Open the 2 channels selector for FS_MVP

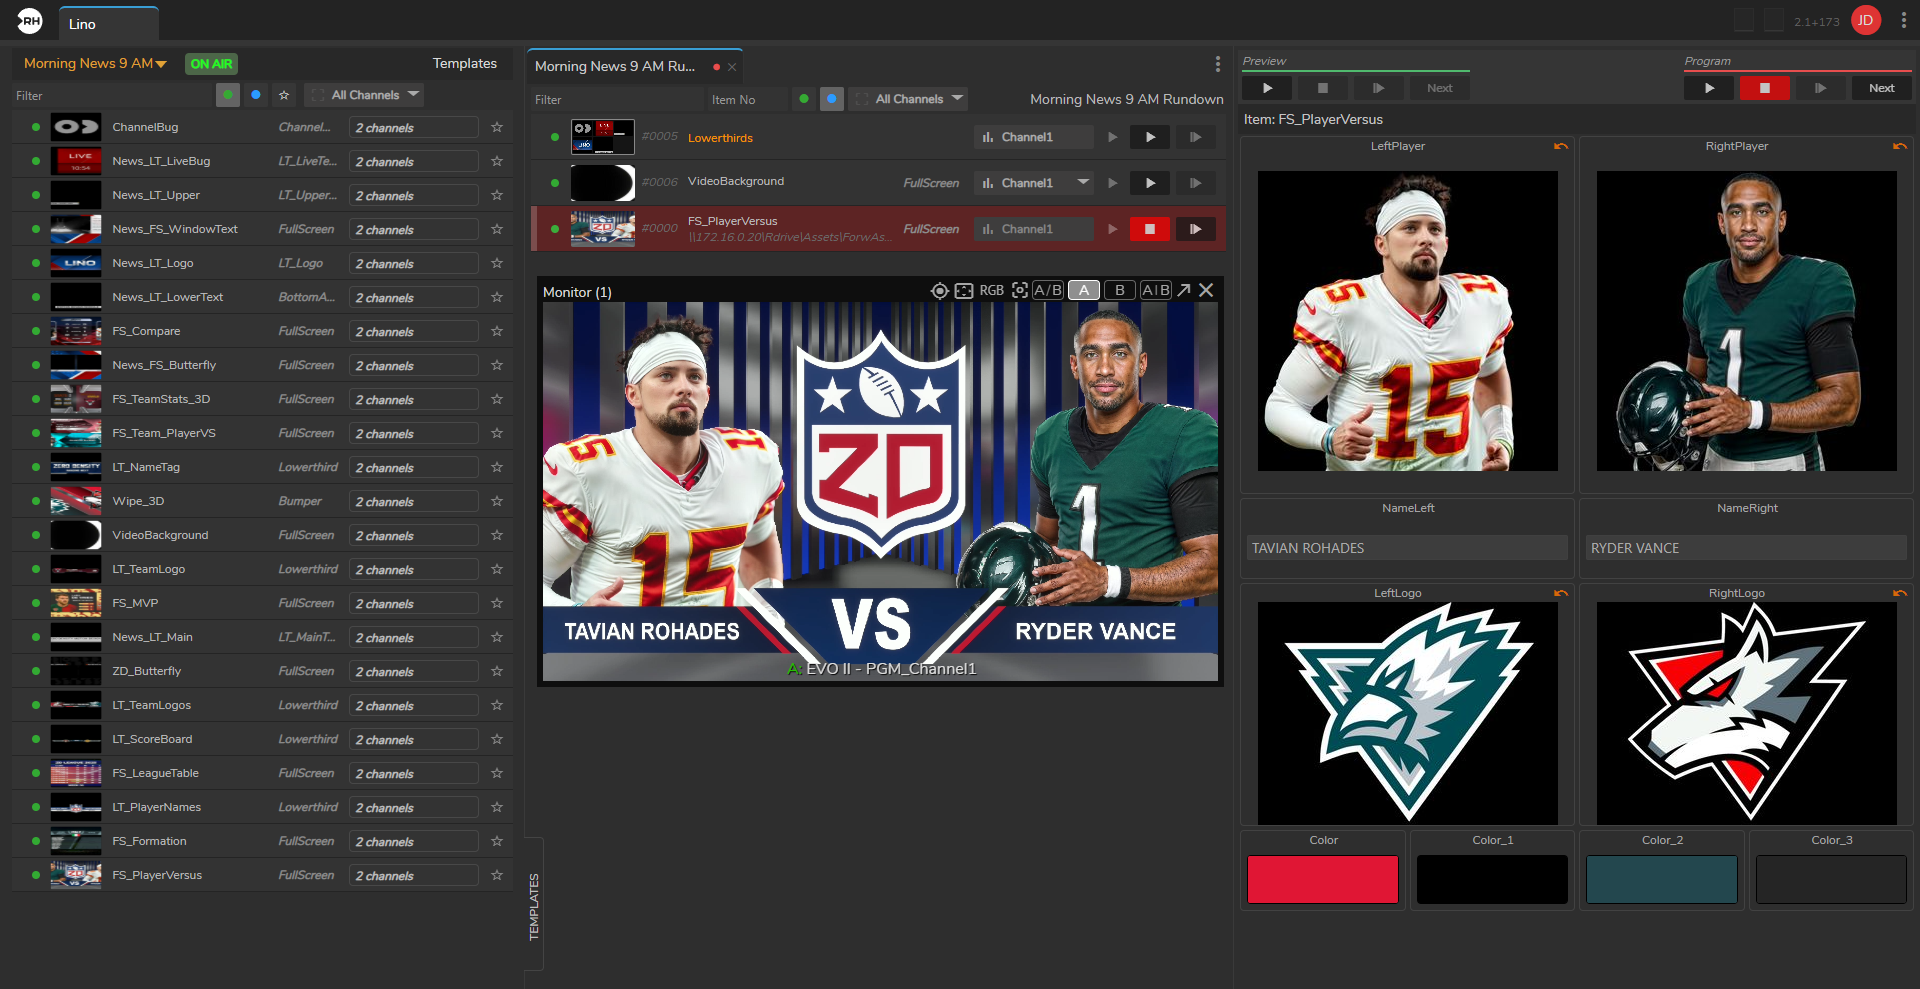(414, 603)
